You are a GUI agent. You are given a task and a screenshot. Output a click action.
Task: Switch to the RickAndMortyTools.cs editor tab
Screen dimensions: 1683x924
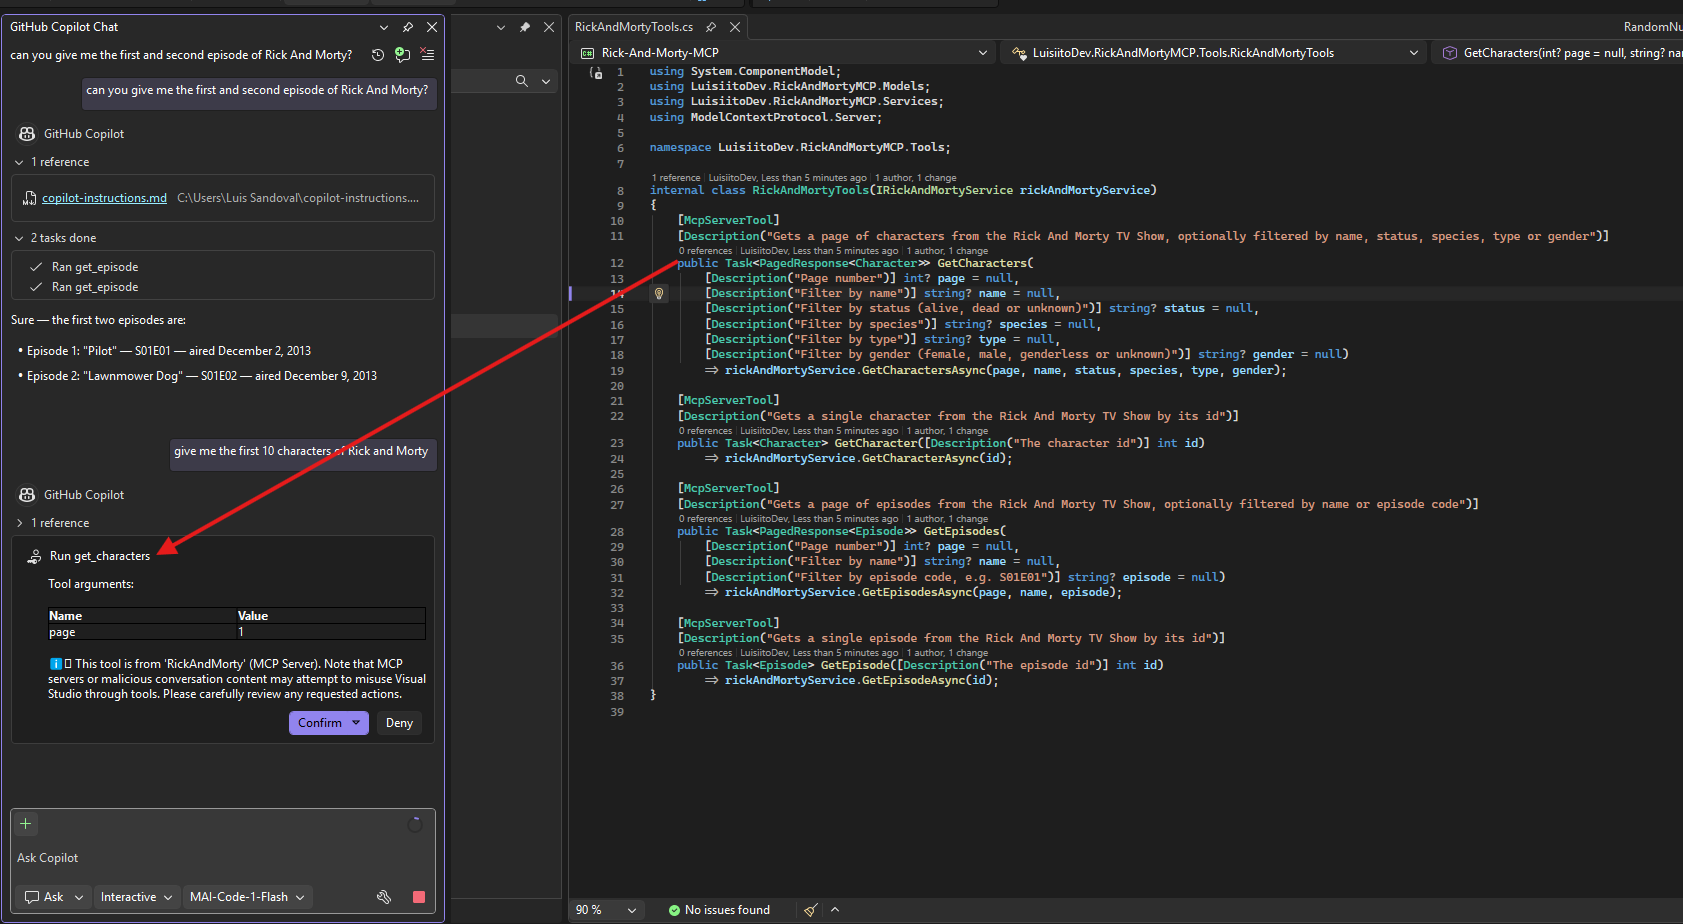coord(634,27)
